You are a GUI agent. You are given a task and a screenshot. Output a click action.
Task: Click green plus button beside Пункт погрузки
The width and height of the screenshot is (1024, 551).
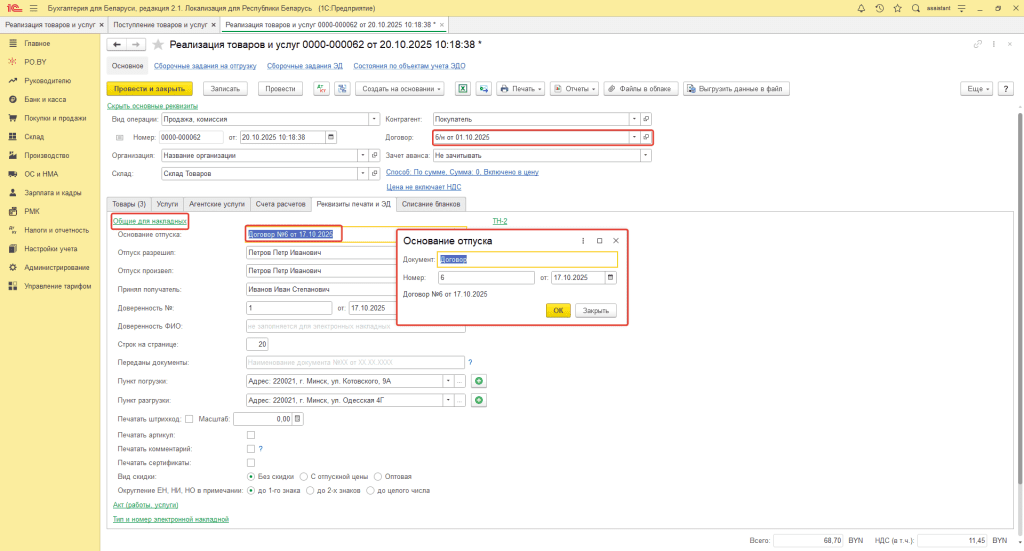point(479,381)
